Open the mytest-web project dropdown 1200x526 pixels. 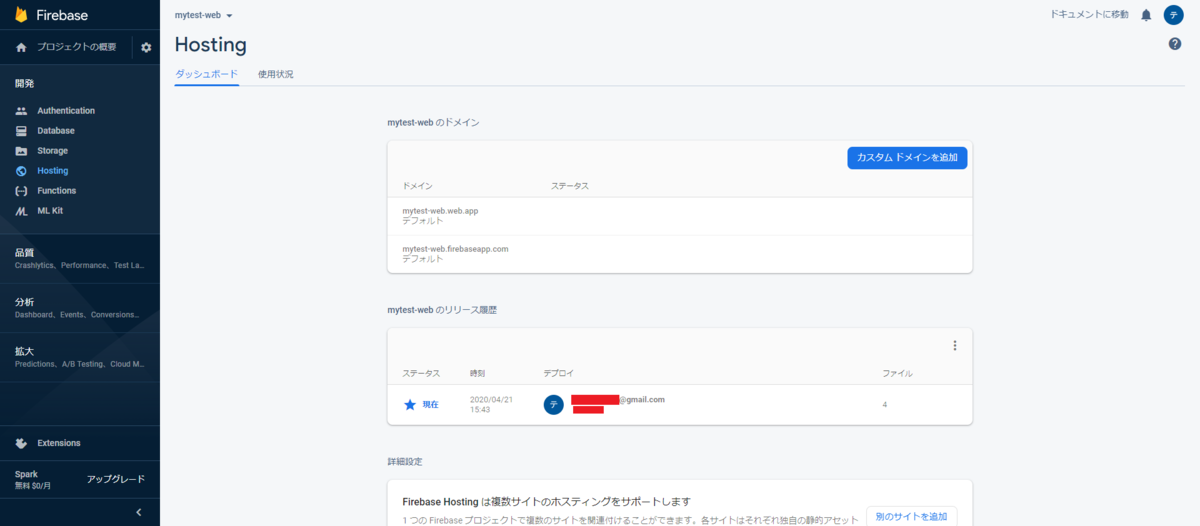[203, 15]
